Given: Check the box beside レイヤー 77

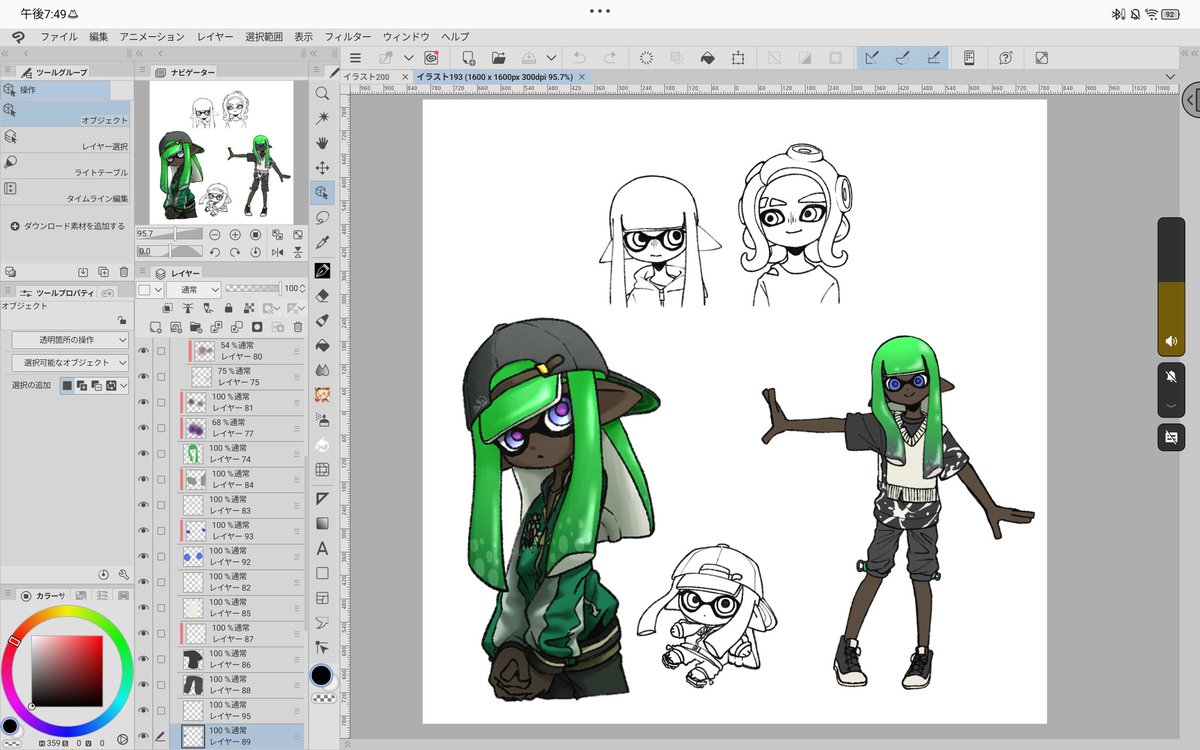Looking at the screenshot, I should (161, 428).
